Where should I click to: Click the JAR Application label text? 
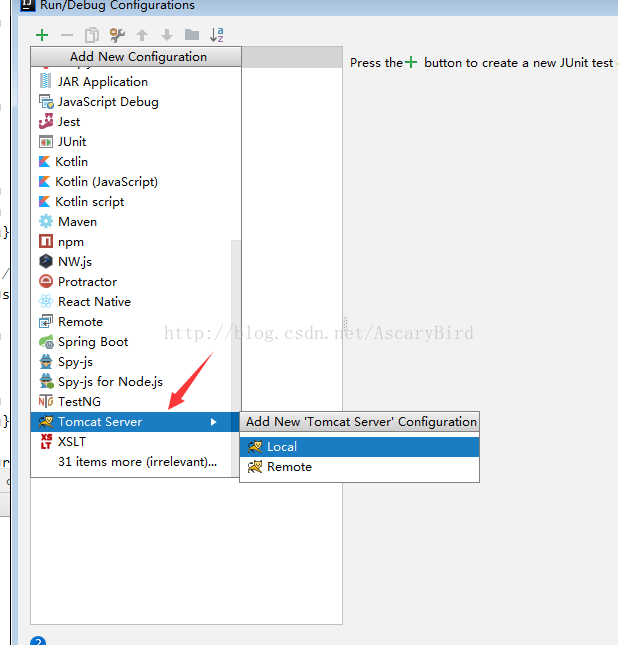[102, 82]
